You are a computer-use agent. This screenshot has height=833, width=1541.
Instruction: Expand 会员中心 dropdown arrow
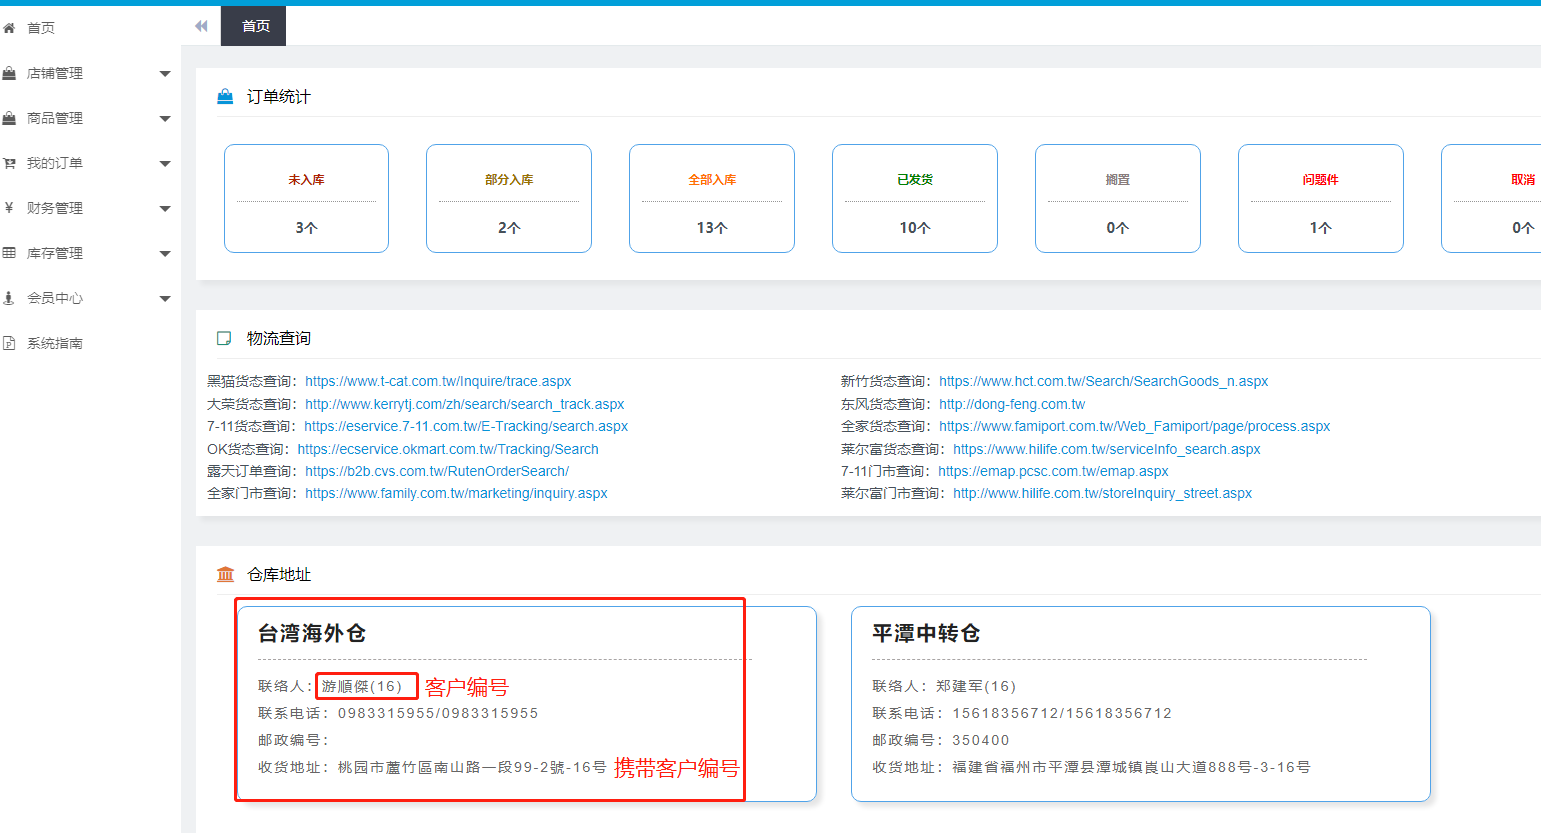point(165,299)
